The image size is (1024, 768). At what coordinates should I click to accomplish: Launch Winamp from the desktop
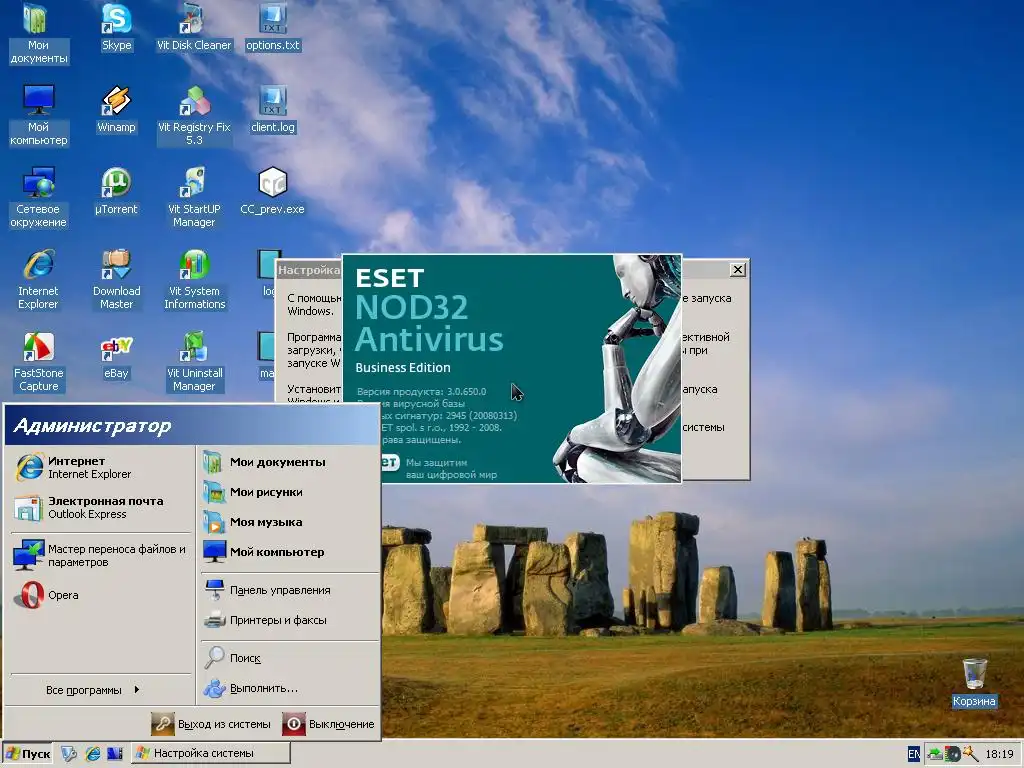coord(116,110)
